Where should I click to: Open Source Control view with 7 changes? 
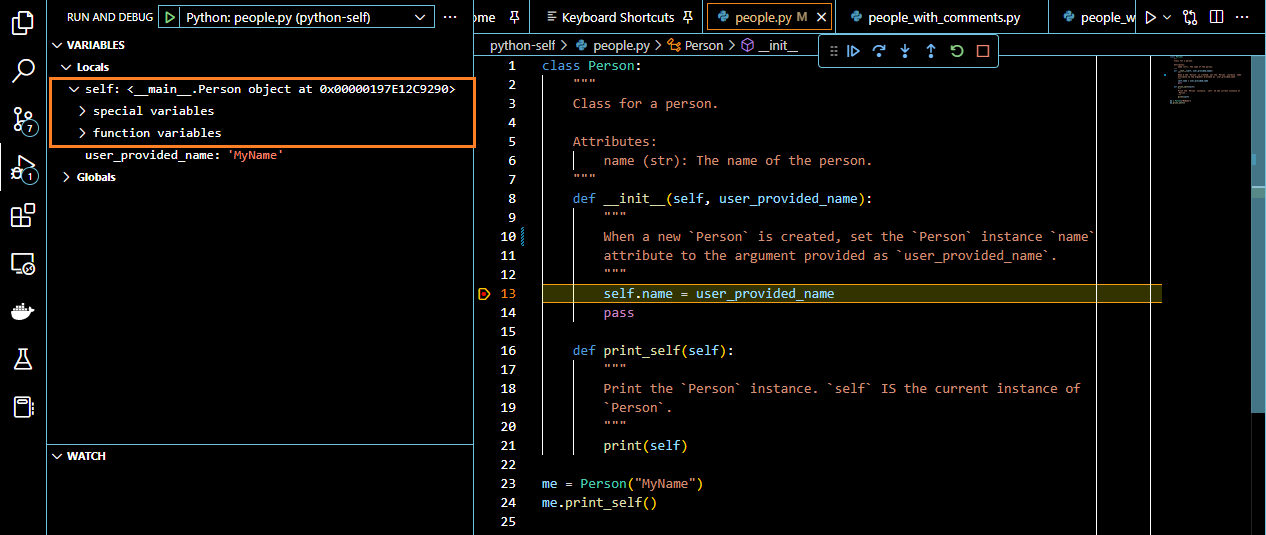pos(23,120)
